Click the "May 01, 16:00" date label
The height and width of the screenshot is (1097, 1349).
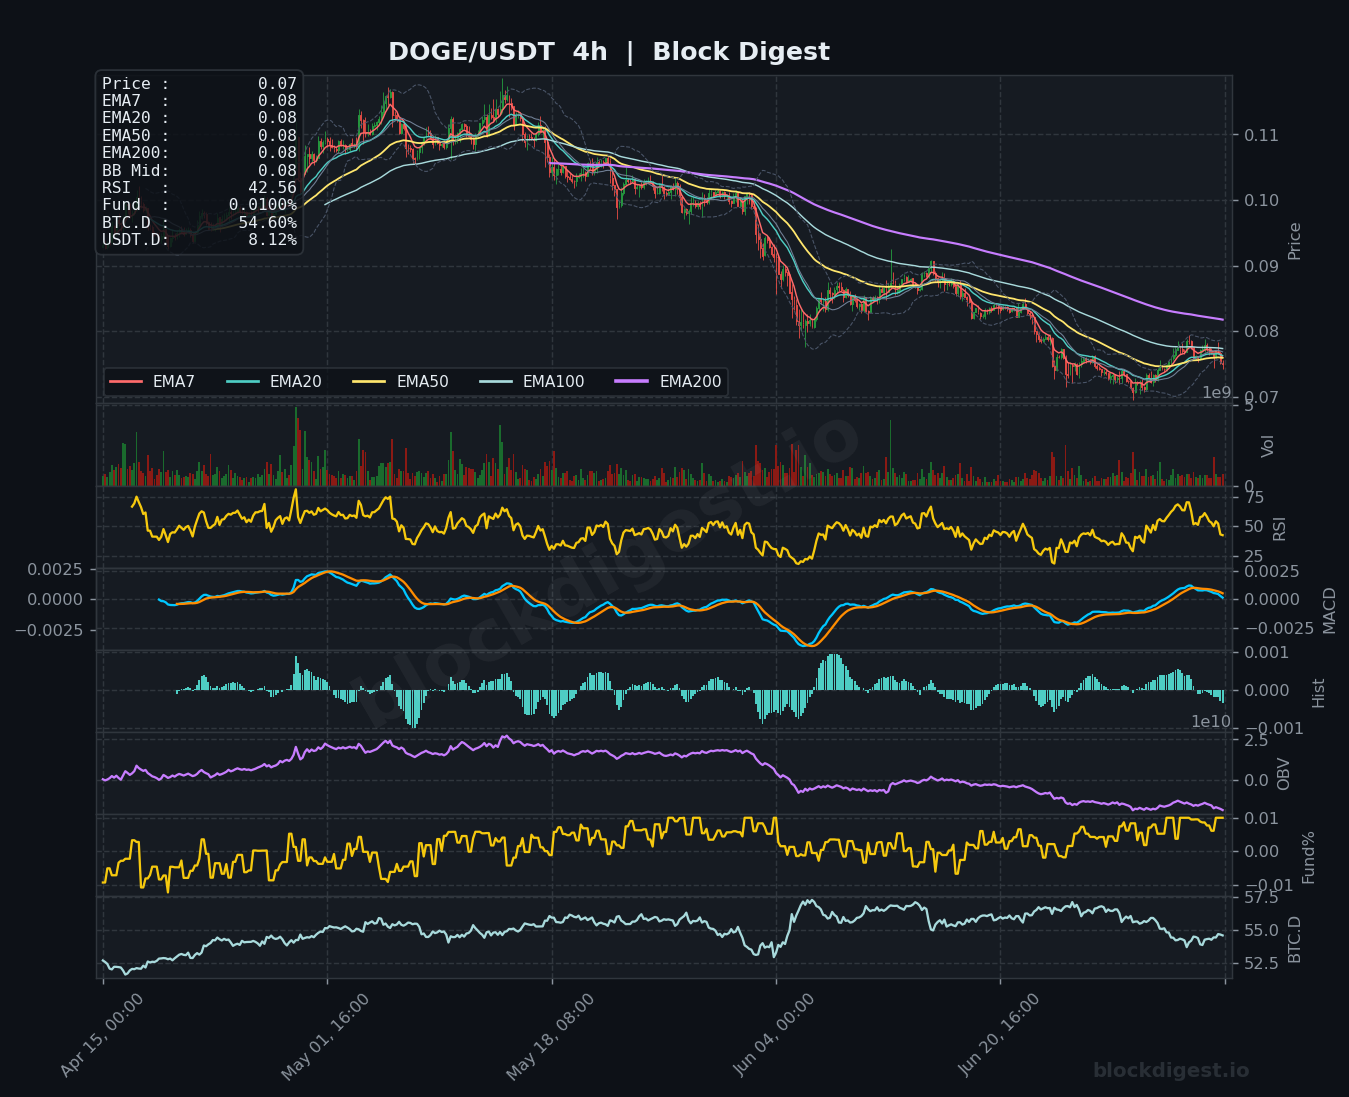[x=325, y=1036]
